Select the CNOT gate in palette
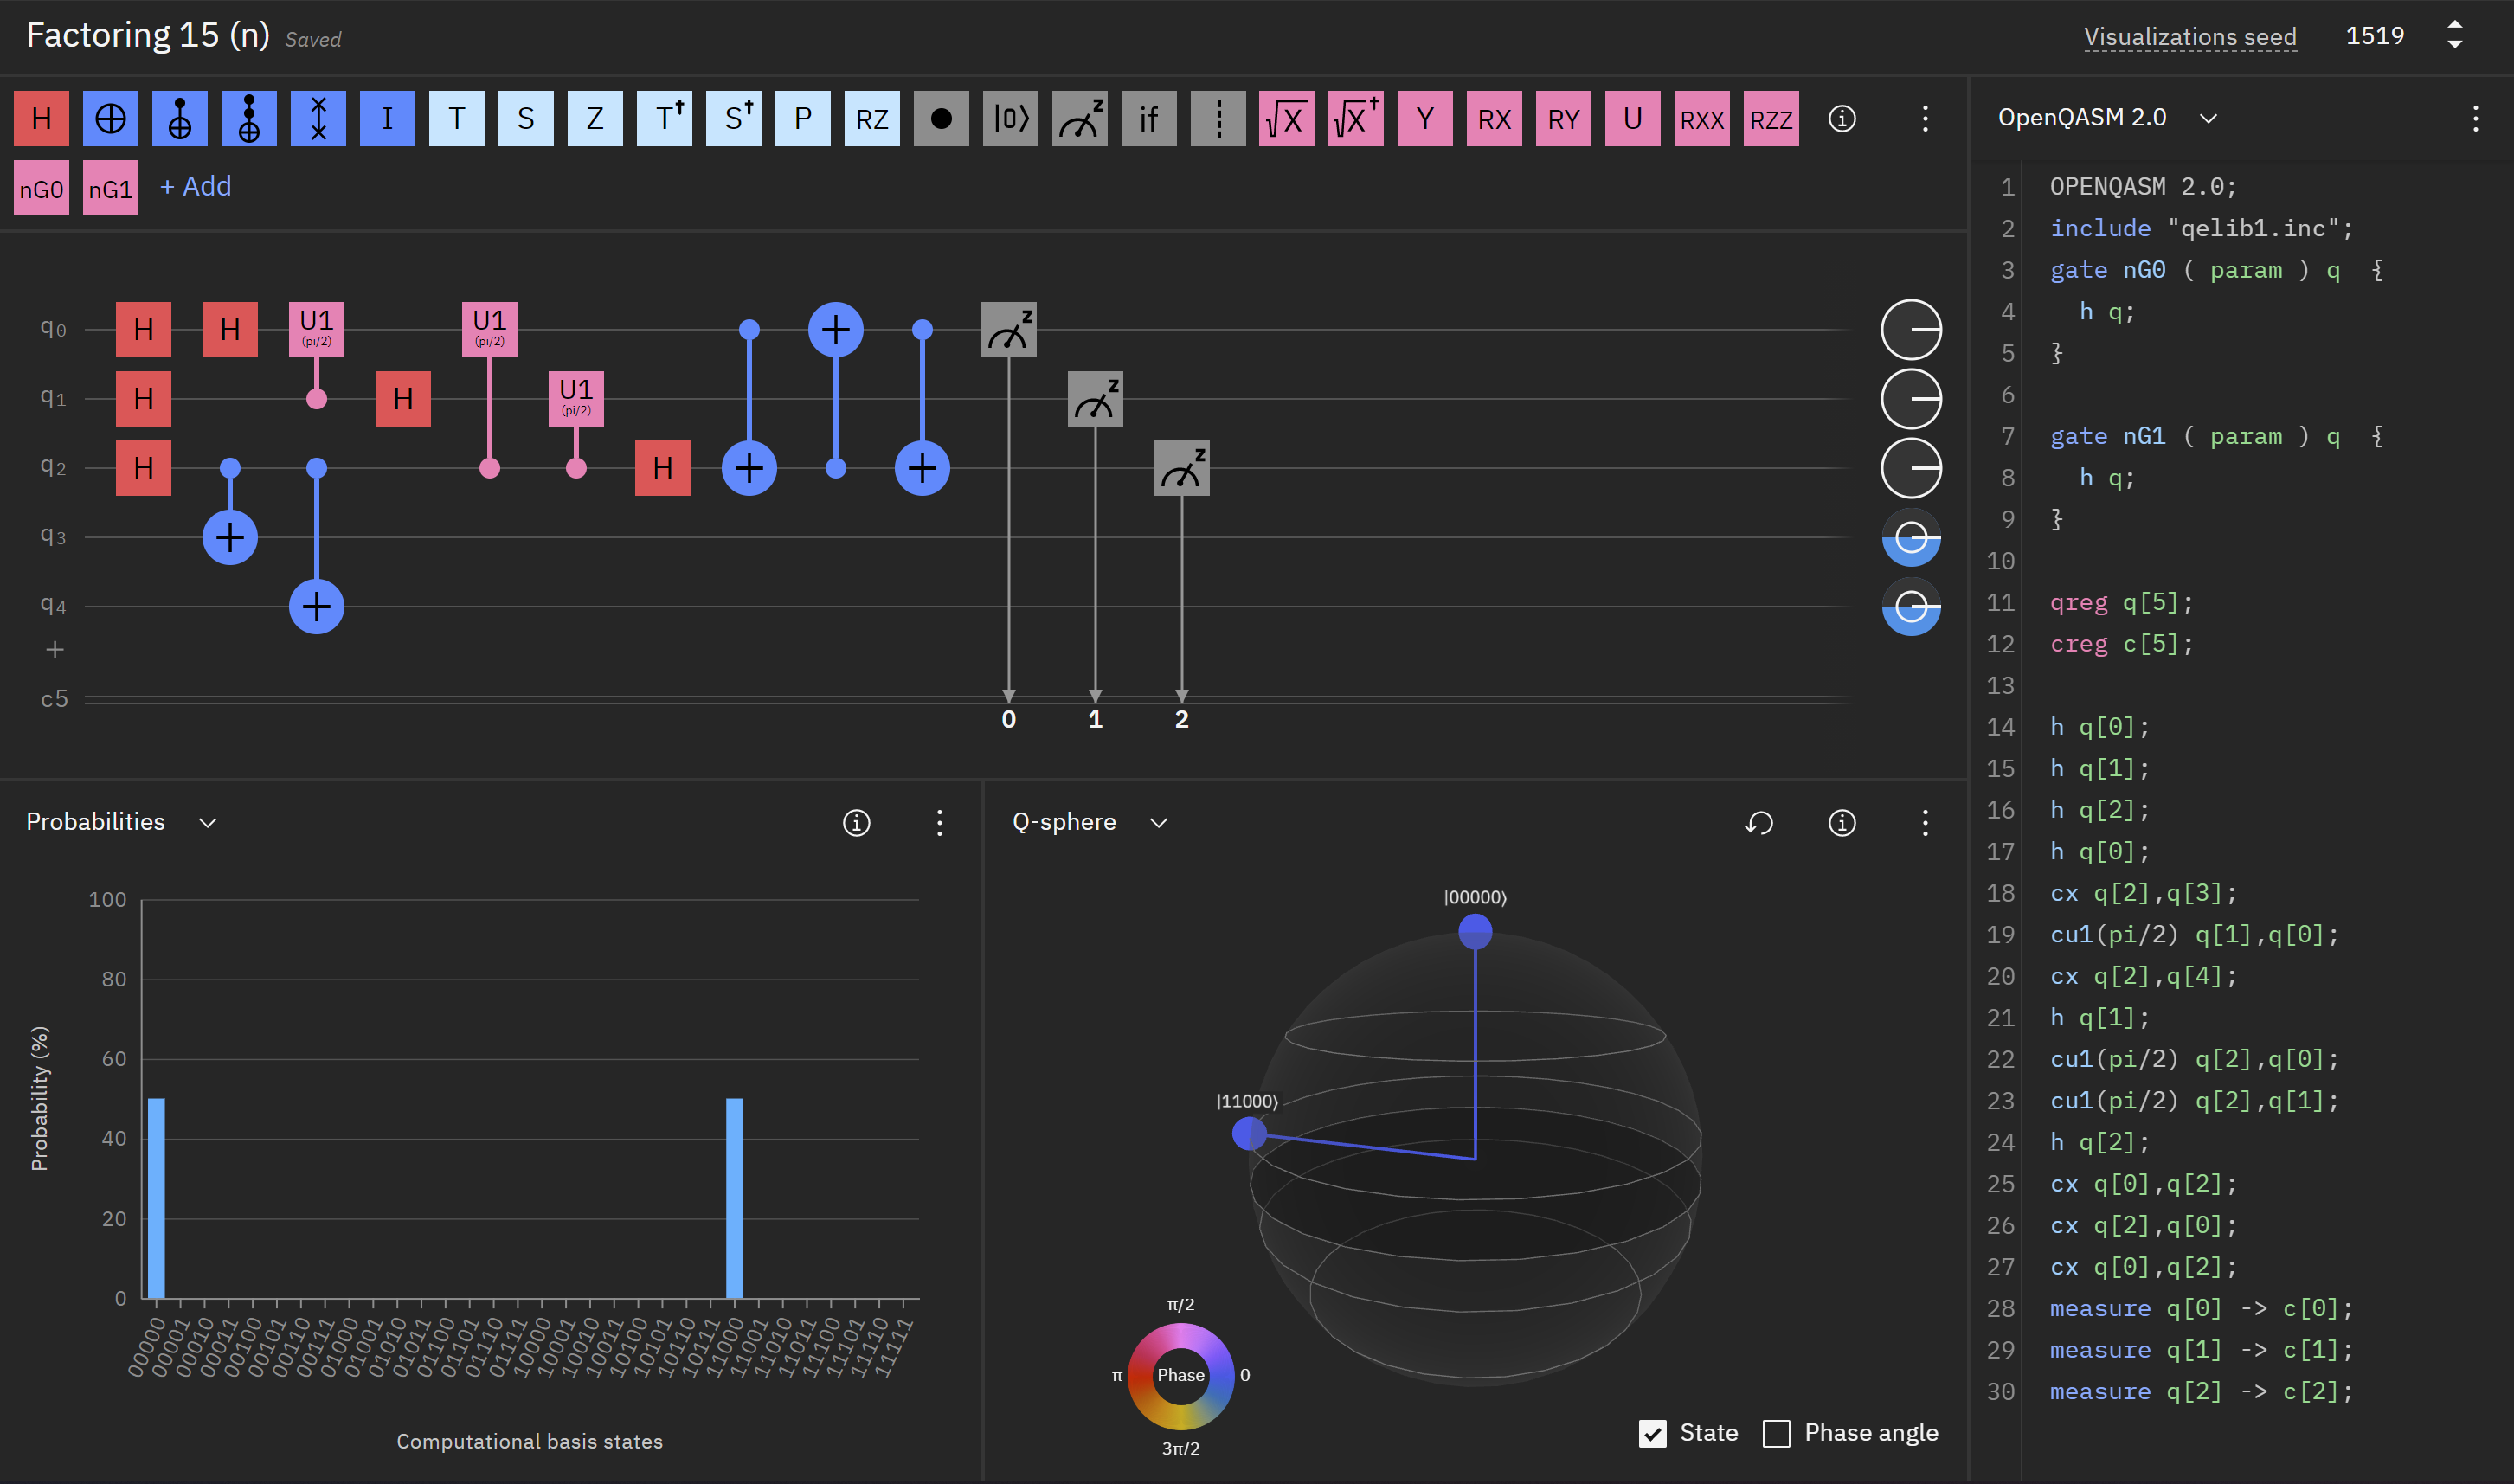Screen dimensions: 2514x1484 tap(110, 119)
